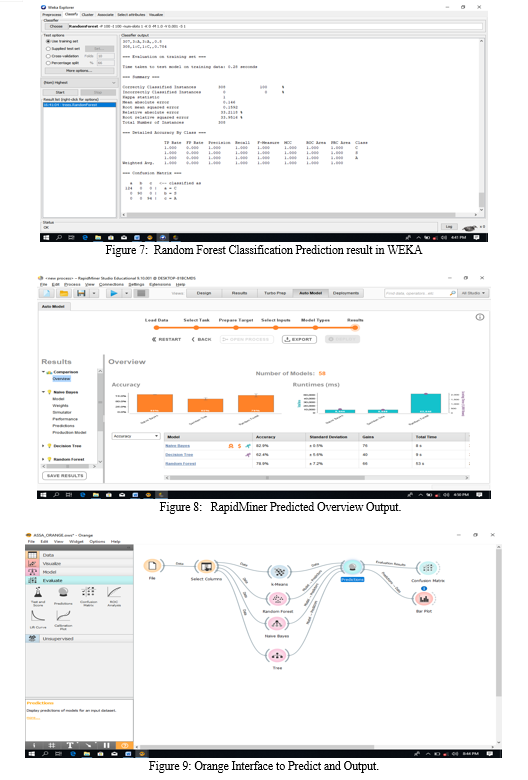Select the Tree node on the Orange canvas
This screenshot has width=528, height=780.
277,655
